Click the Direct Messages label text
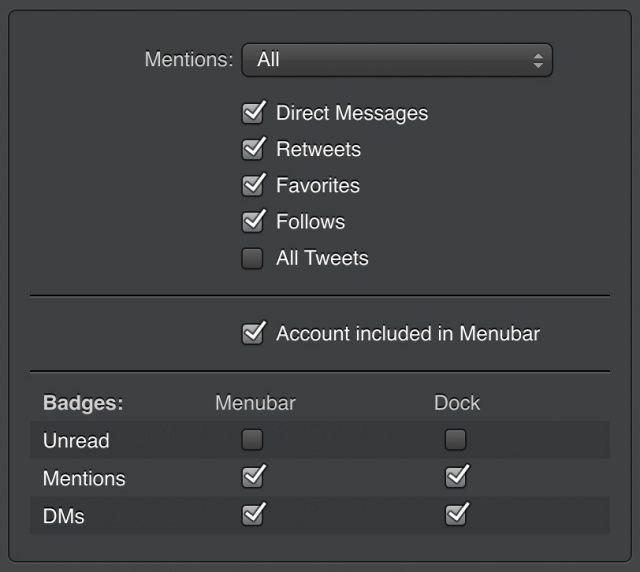This screenshot has height=572, width=640. [x=352, y=113]
